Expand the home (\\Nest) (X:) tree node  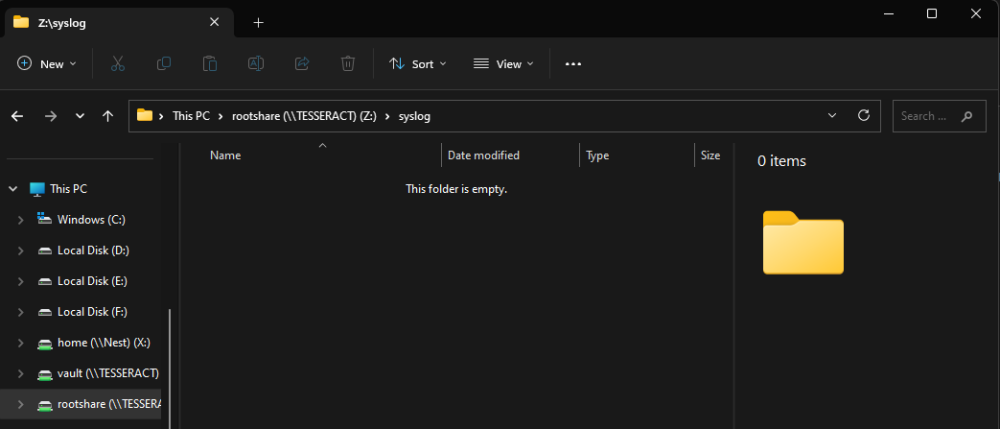tap(21, 343)
